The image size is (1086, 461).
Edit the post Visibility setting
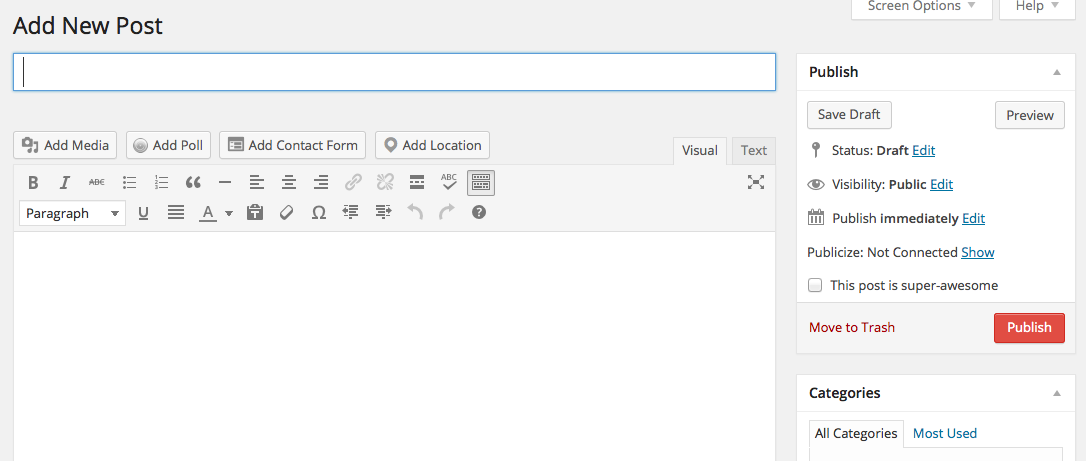941,184
